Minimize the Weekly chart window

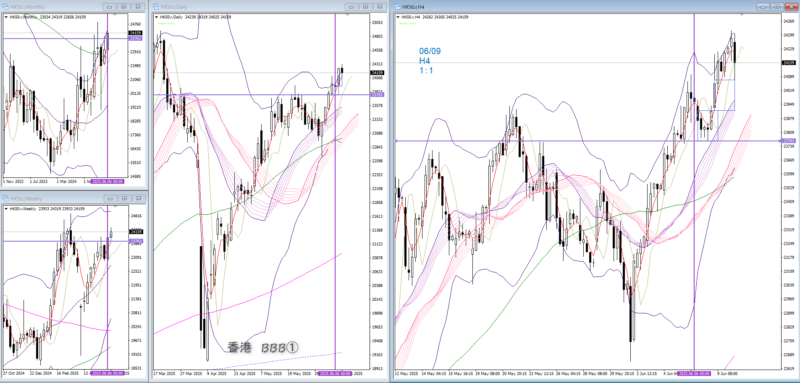point(110,198)
